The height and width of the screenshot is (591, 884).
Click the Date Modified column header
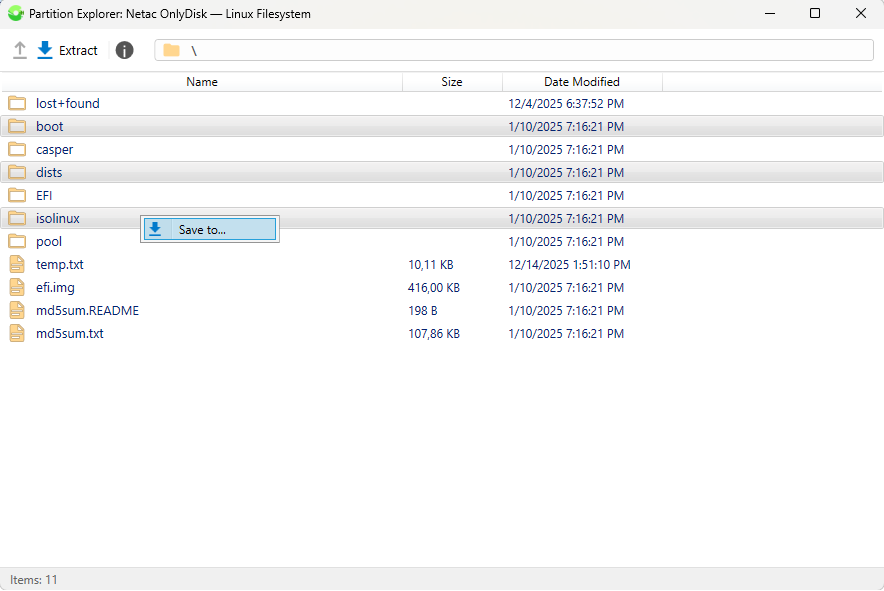click(x=582, y=81)
